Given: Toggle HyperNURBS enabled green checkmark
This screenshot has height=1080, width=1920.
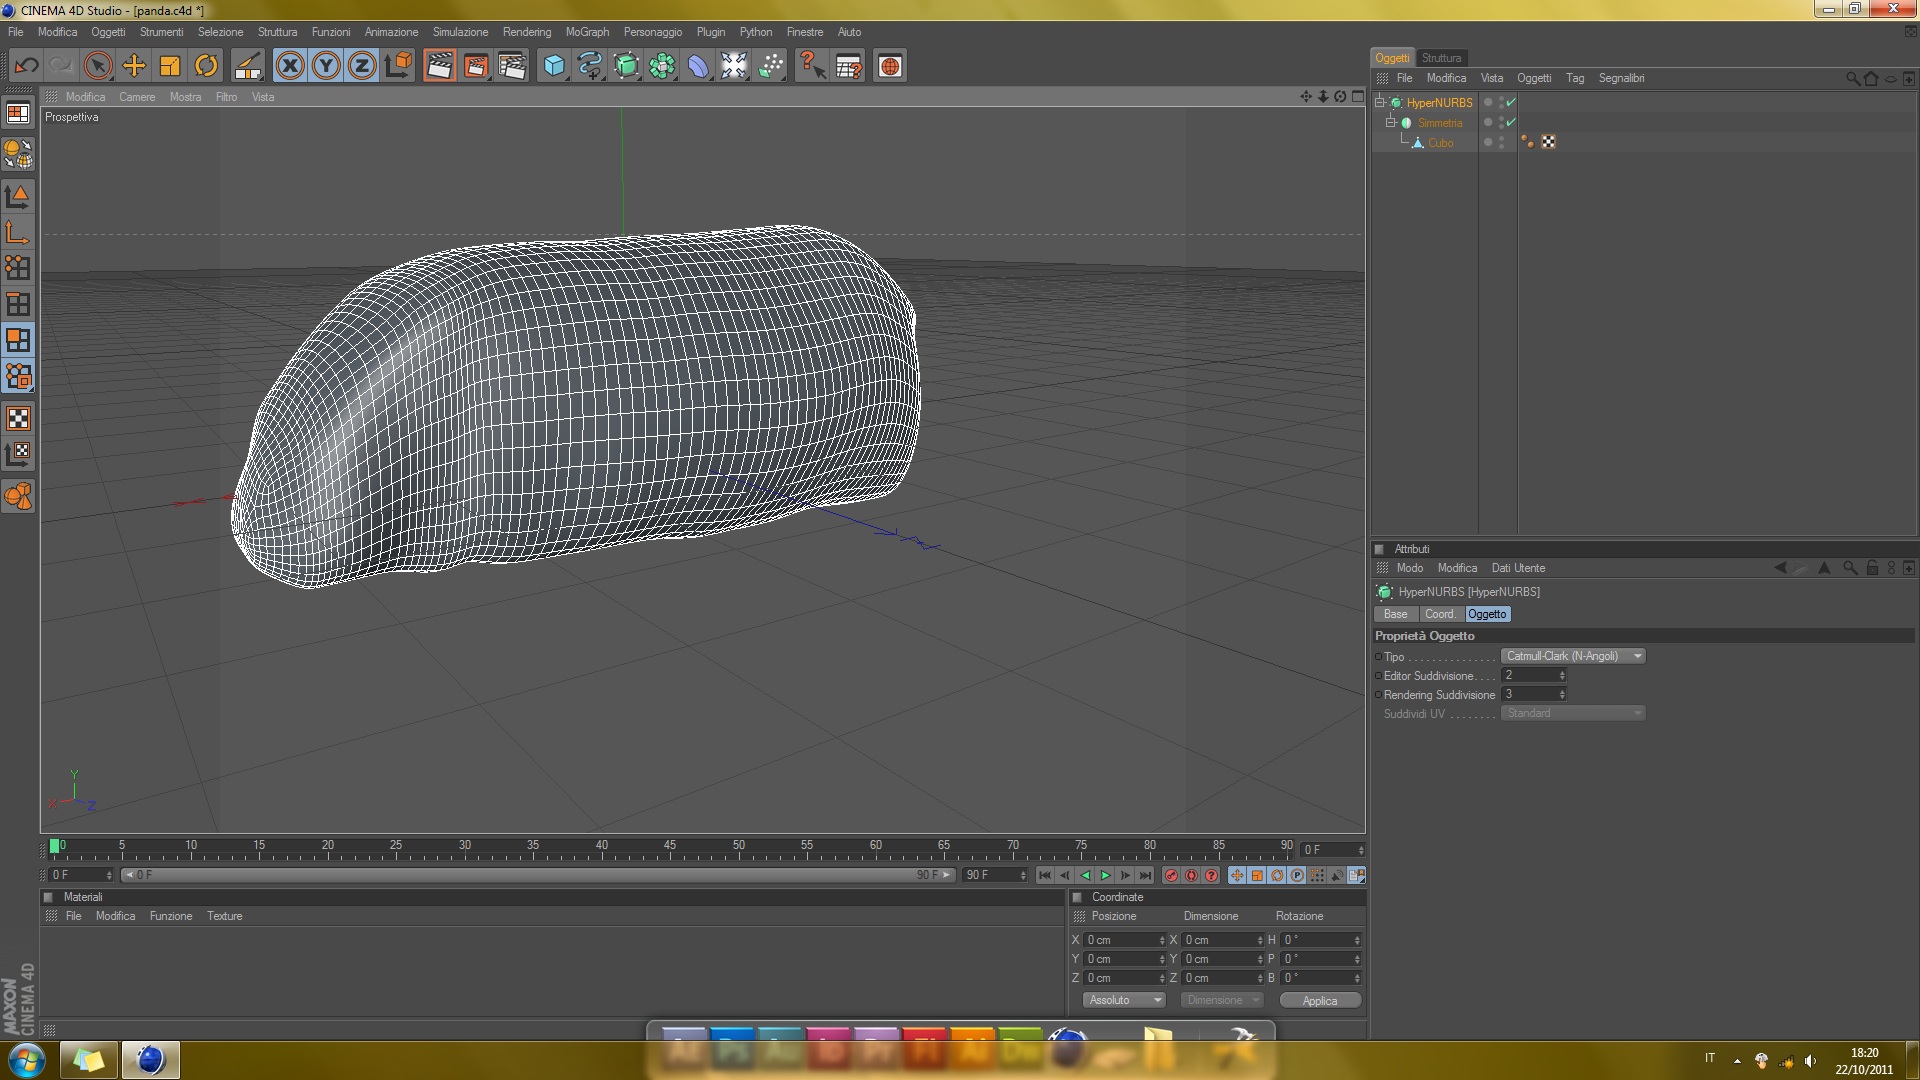Looking at the screenshot, I should pyautogui.click(x=1511, y=102).
